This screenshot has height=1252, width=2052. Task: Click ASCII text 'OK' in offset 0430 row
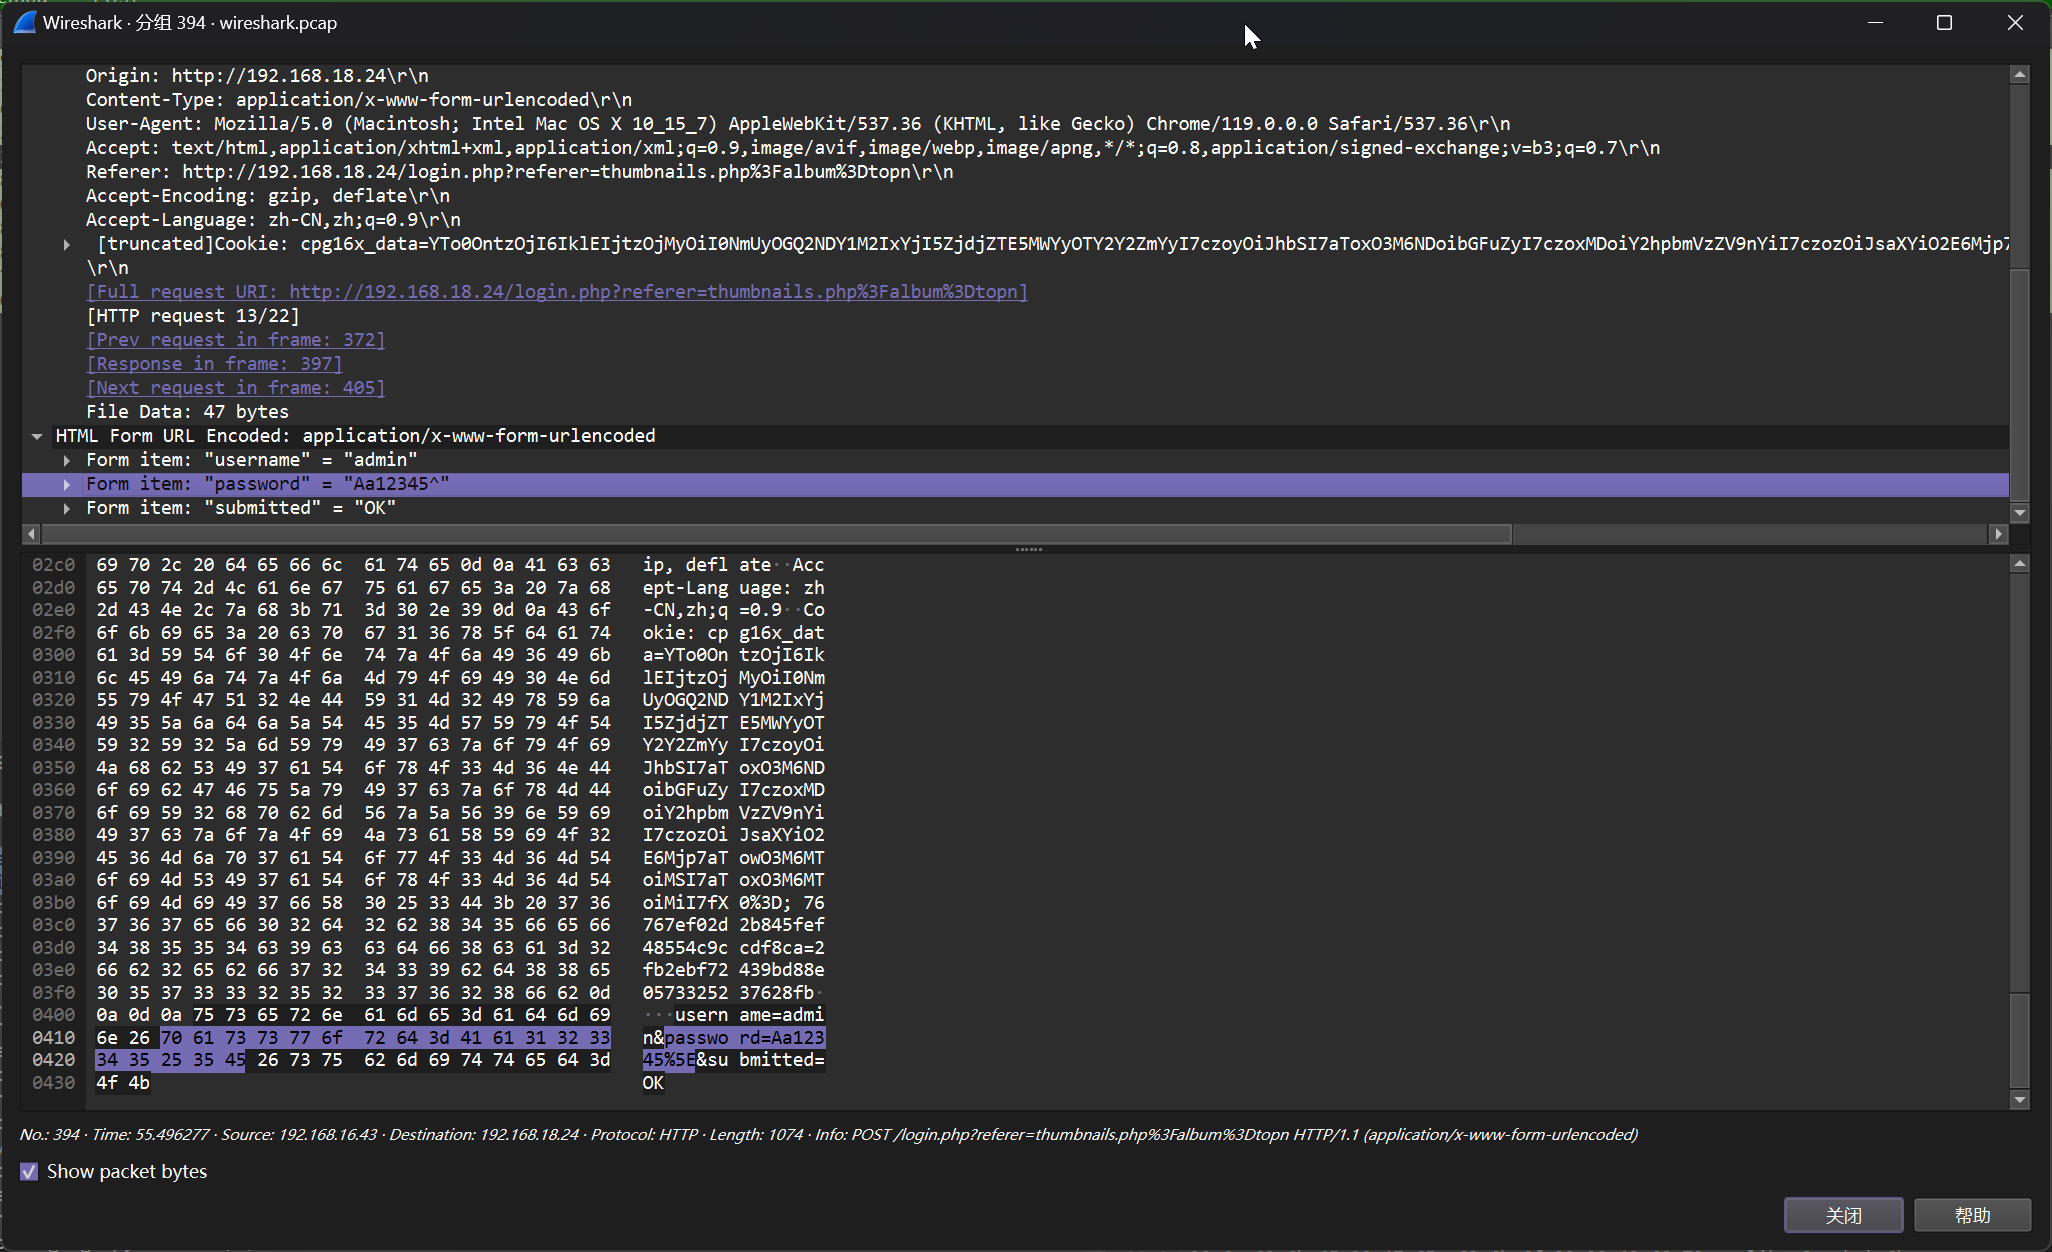653,1083
